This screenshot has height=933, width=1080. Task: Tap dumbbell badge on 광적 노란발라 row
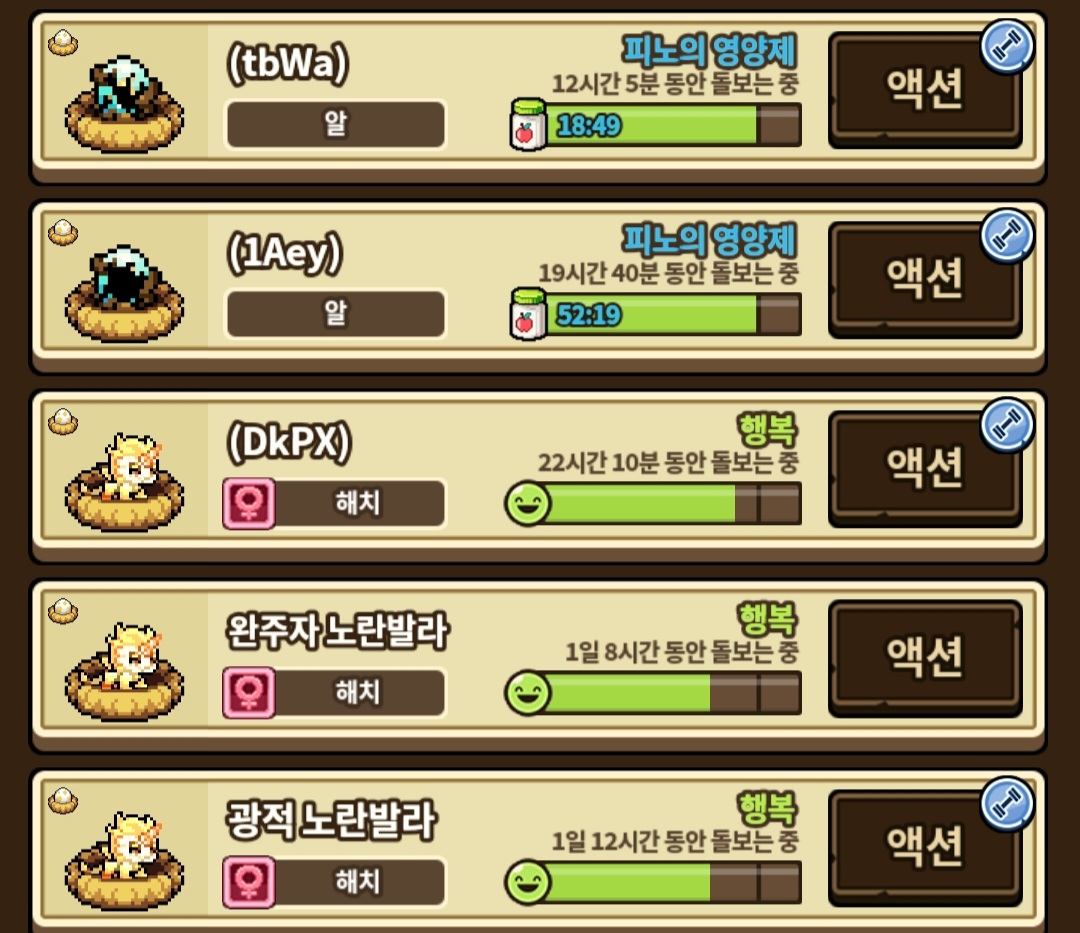(1007, 804)
